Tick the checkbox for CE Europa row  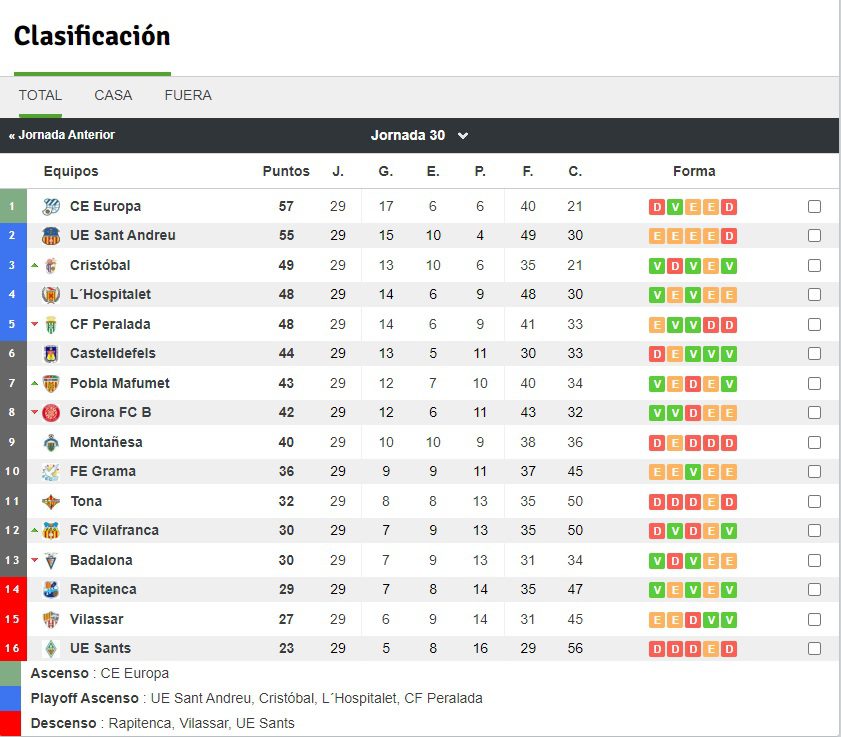tap(814, 207)
